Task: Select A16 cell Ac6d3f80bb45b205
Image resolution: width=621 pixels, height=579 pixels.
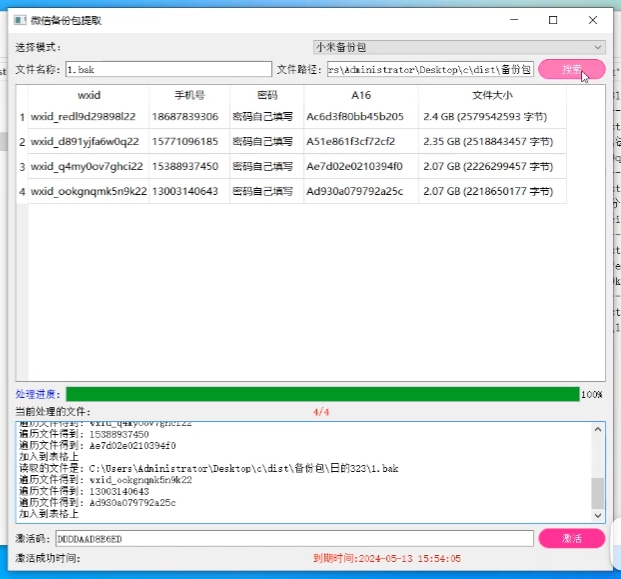Action: (x=361, y=116)
